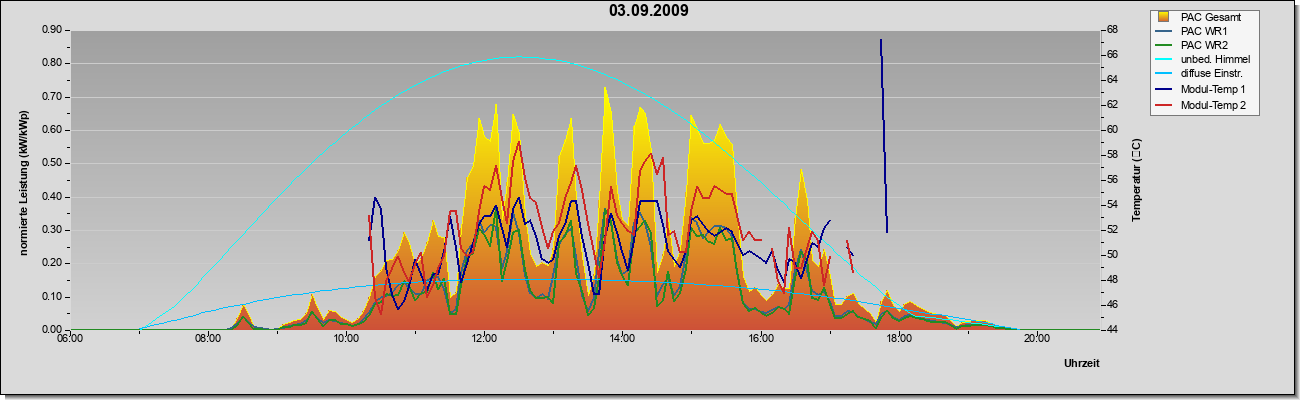The height and width of the screenshot is (400, 1300).
Task: Click the 66 temperature axis value
Action: [x=1111, y=55]
